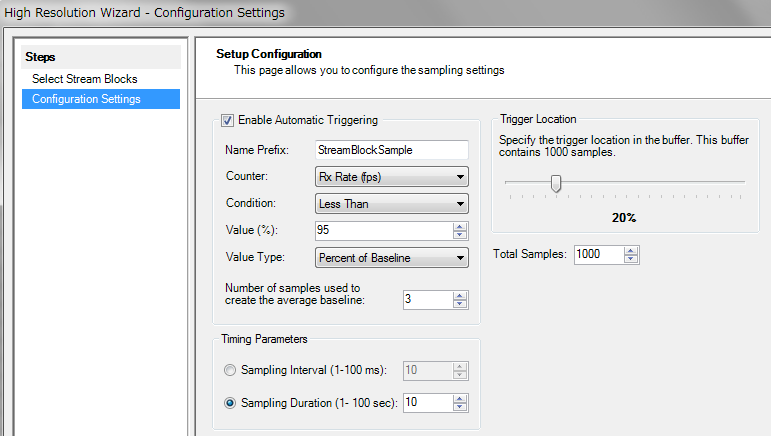This screenshot has width=771, height=436.
Task: Uncheck Enable Automatic Triggering checkbox
Action: (x=227, y=120)
